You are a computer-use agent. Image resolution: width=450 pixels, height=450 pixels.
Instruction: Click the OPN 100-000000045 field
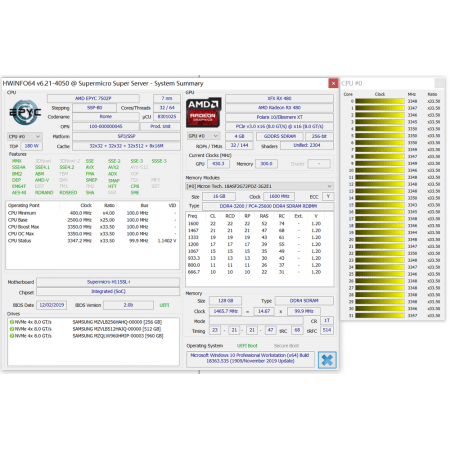106,126
